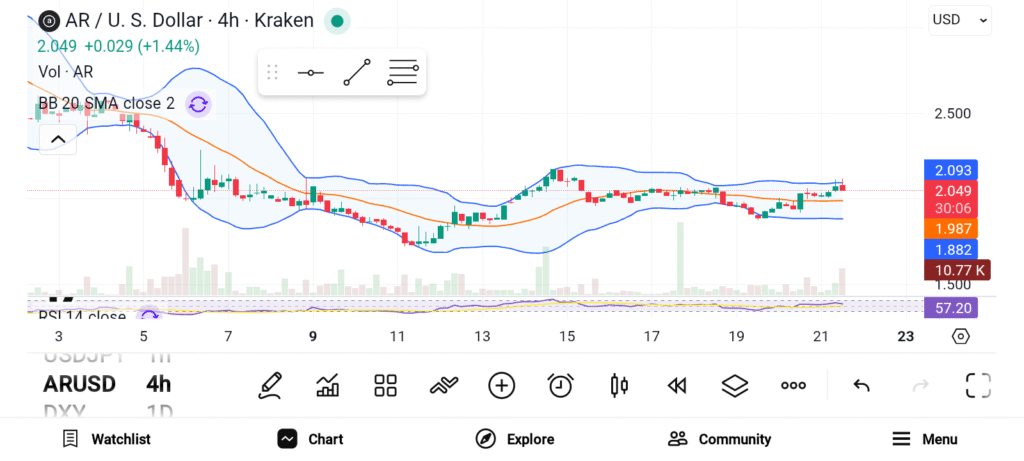Create an alert with the alarm clock icon
Viewport: 1024px width, 461px height.
560,385
